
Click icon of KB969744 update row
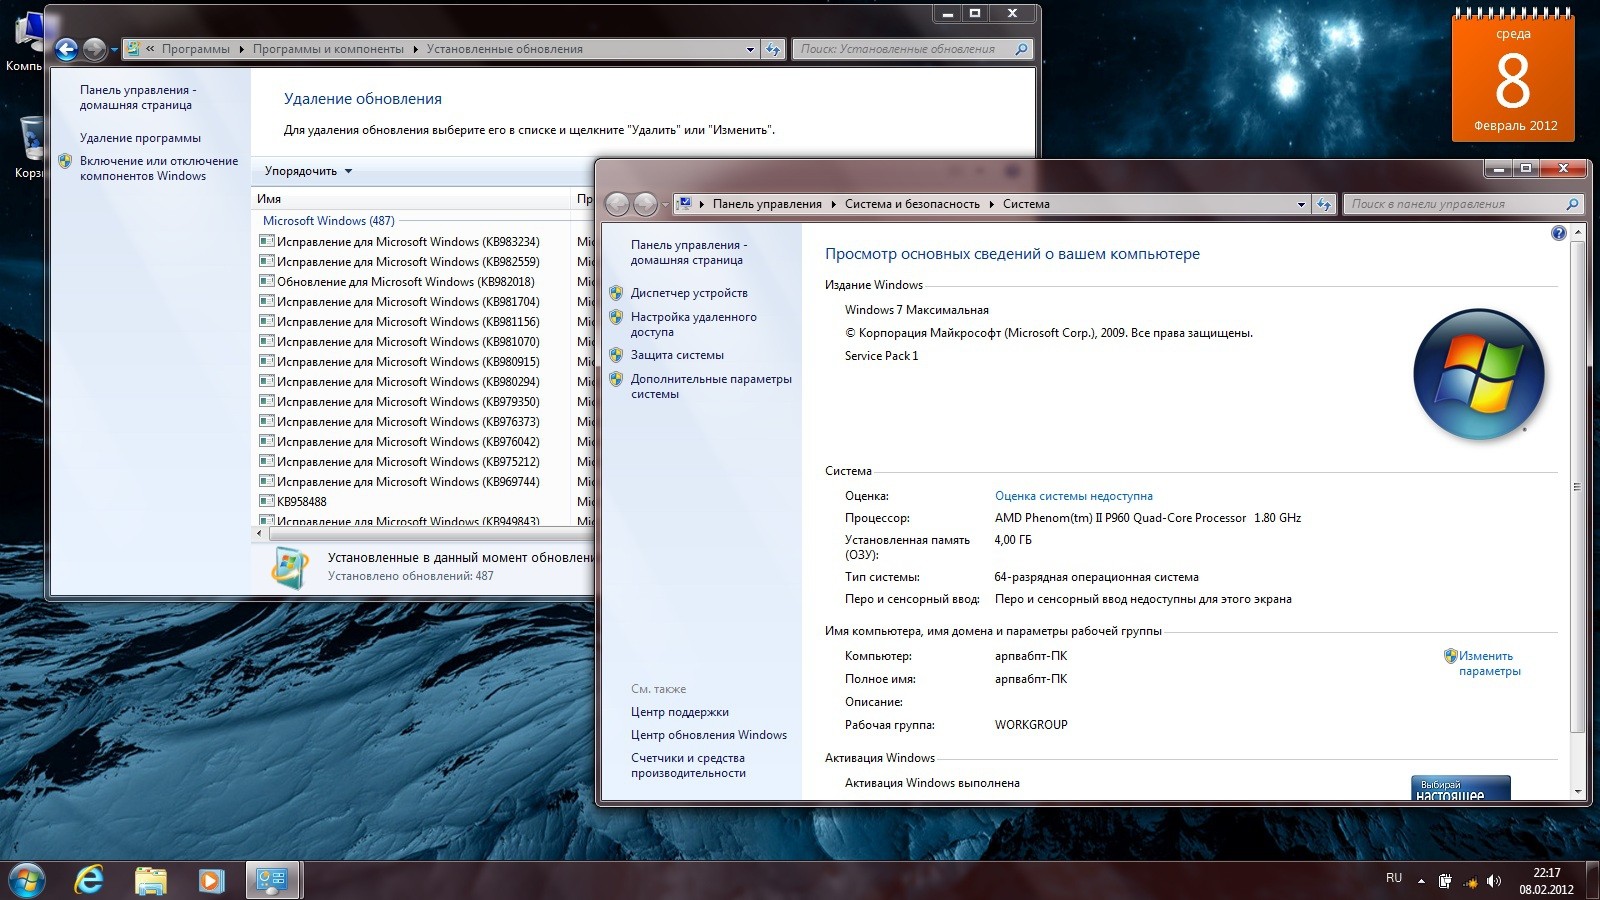point(267,481)
